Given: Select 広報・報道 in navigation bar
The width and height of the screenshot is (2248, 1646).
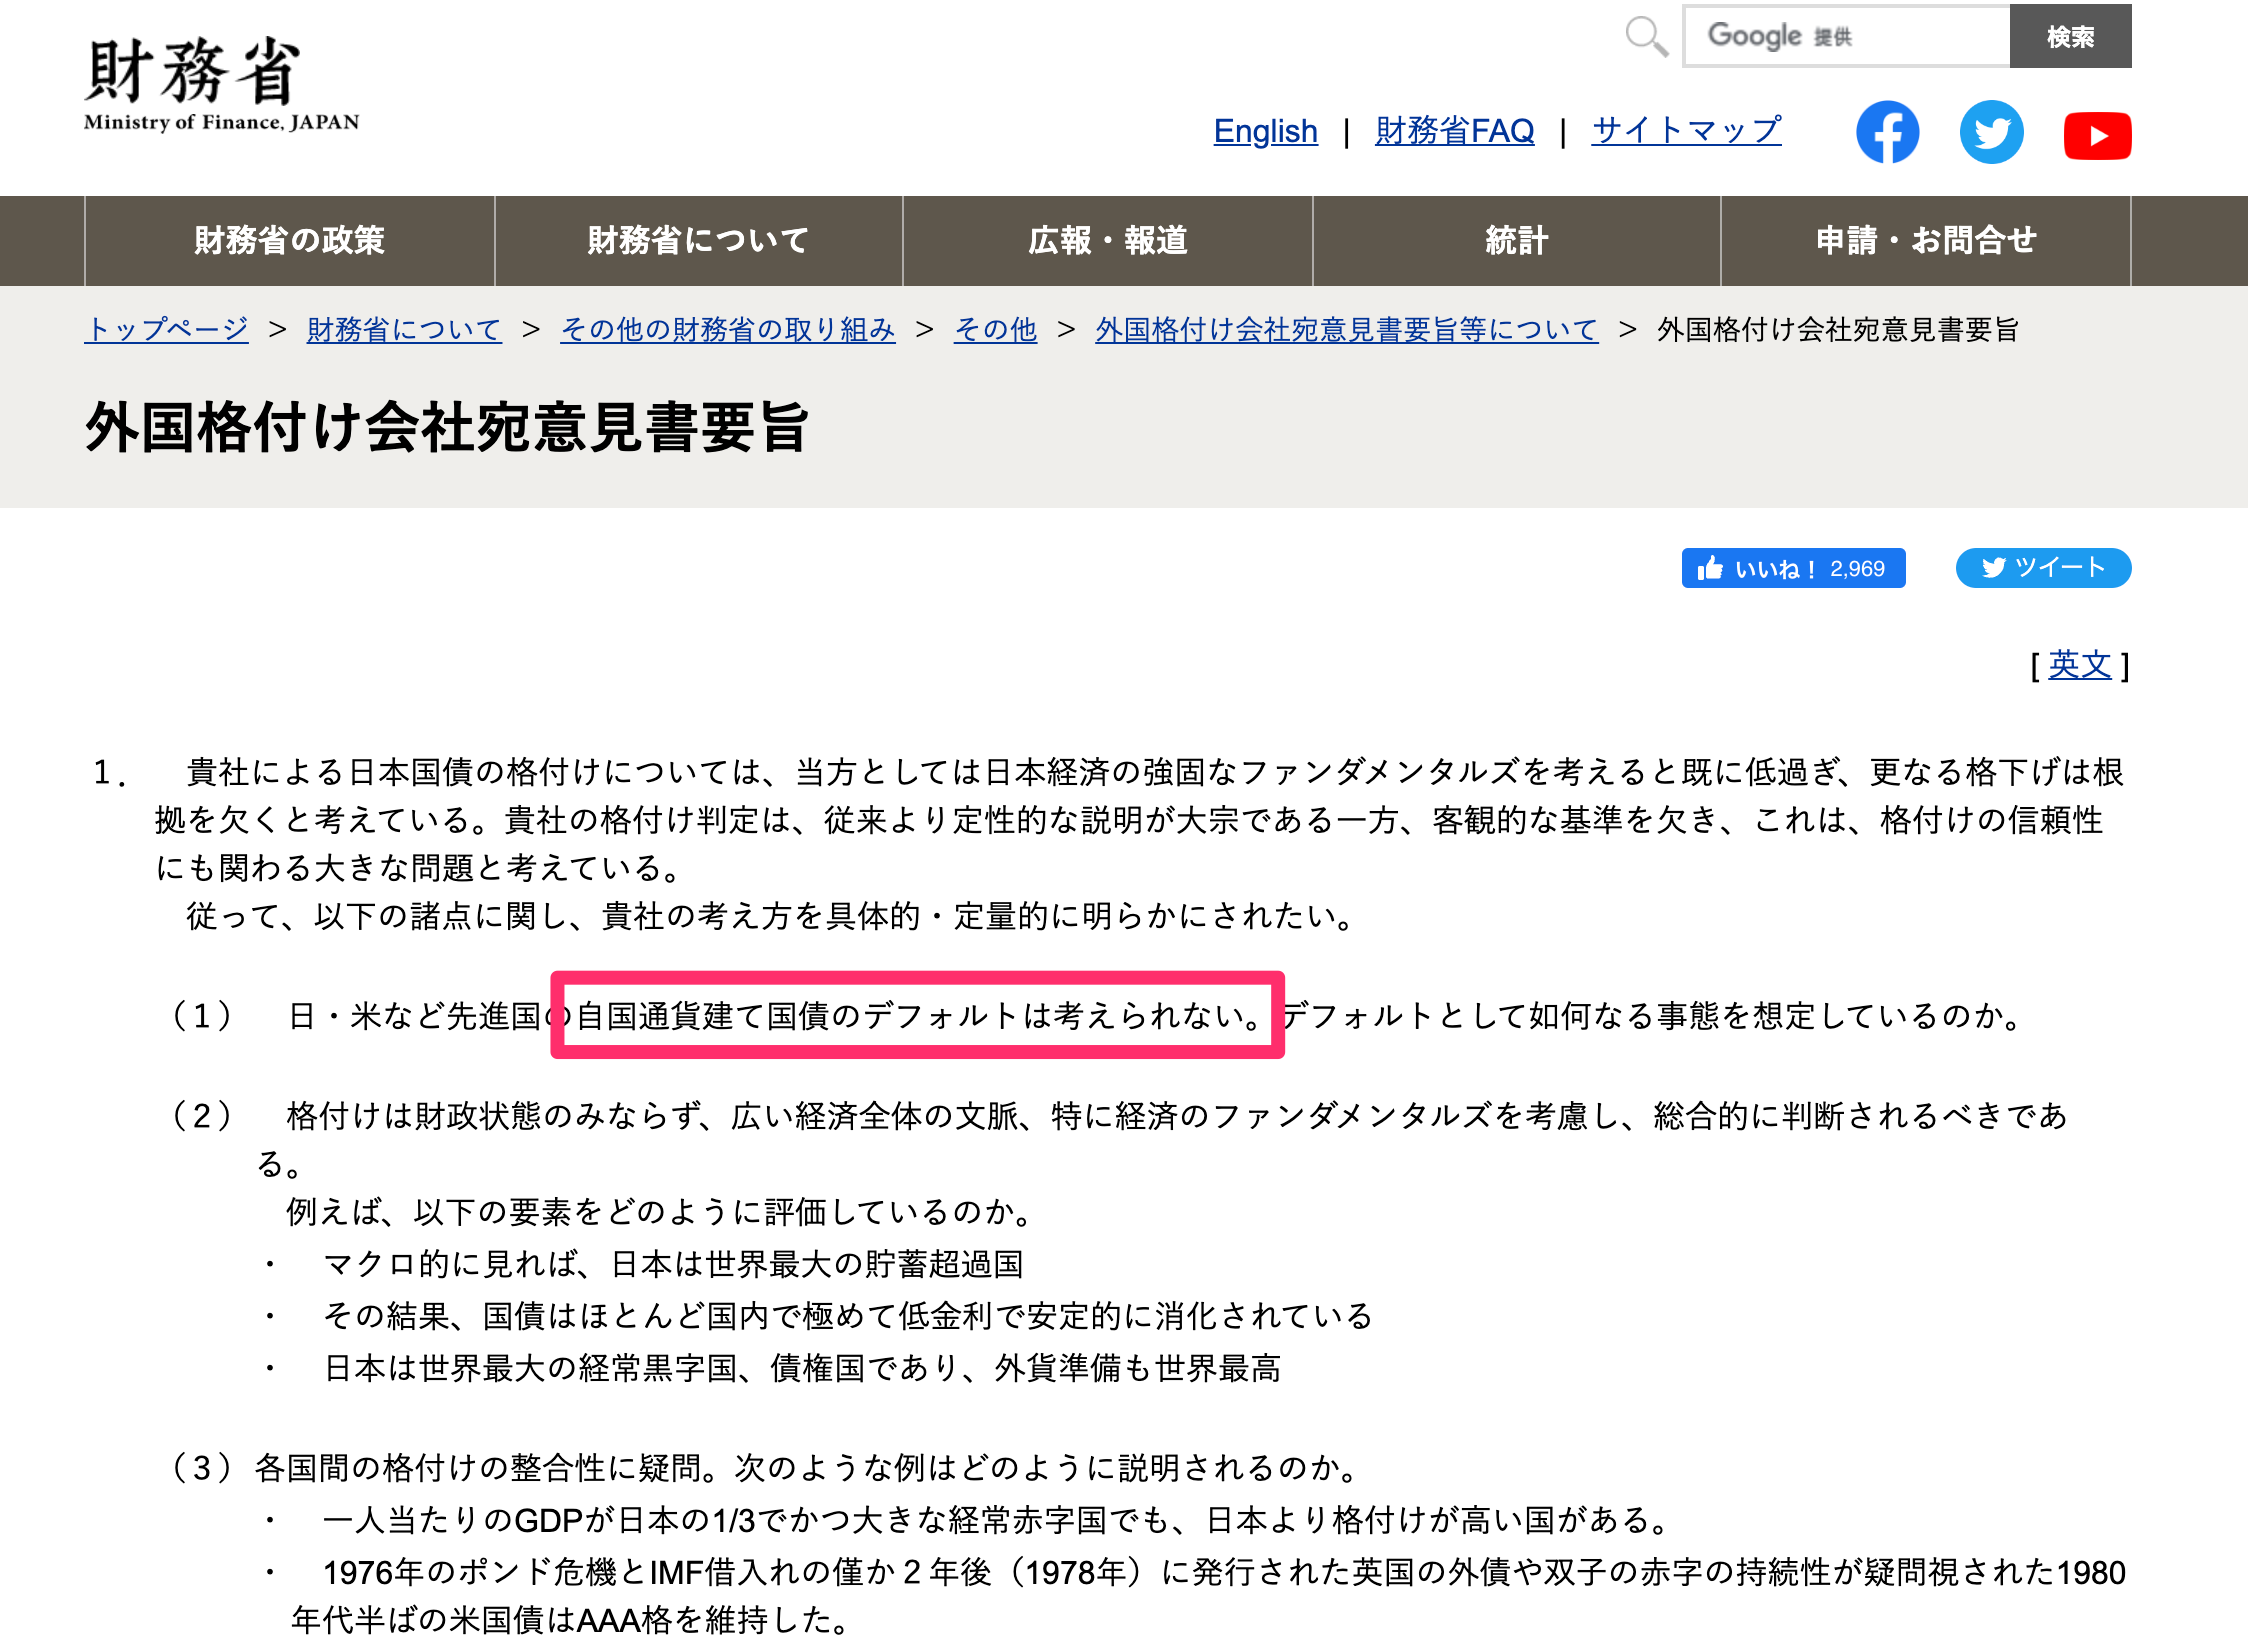Looking at the screenshot, I should [x=1107, y=241].
